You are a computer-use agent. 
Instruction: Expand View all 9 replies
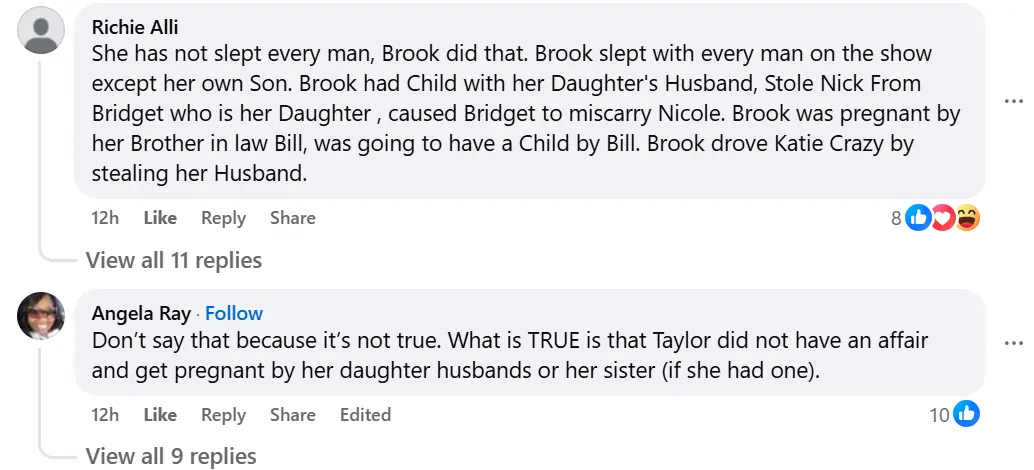click(171, 457)
